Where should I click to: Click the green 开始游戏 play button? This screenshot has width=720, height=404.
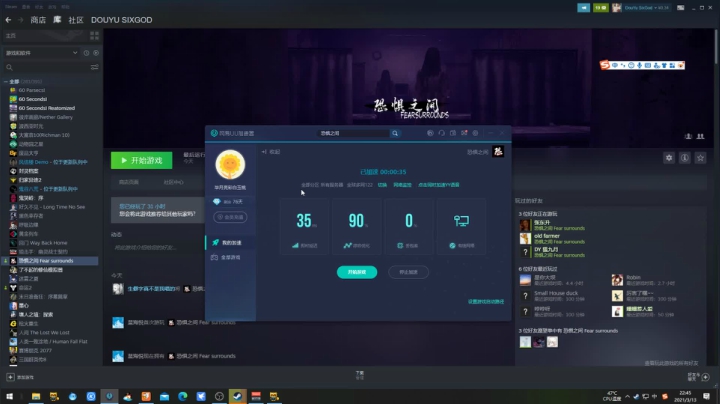(x=141, y=160)
